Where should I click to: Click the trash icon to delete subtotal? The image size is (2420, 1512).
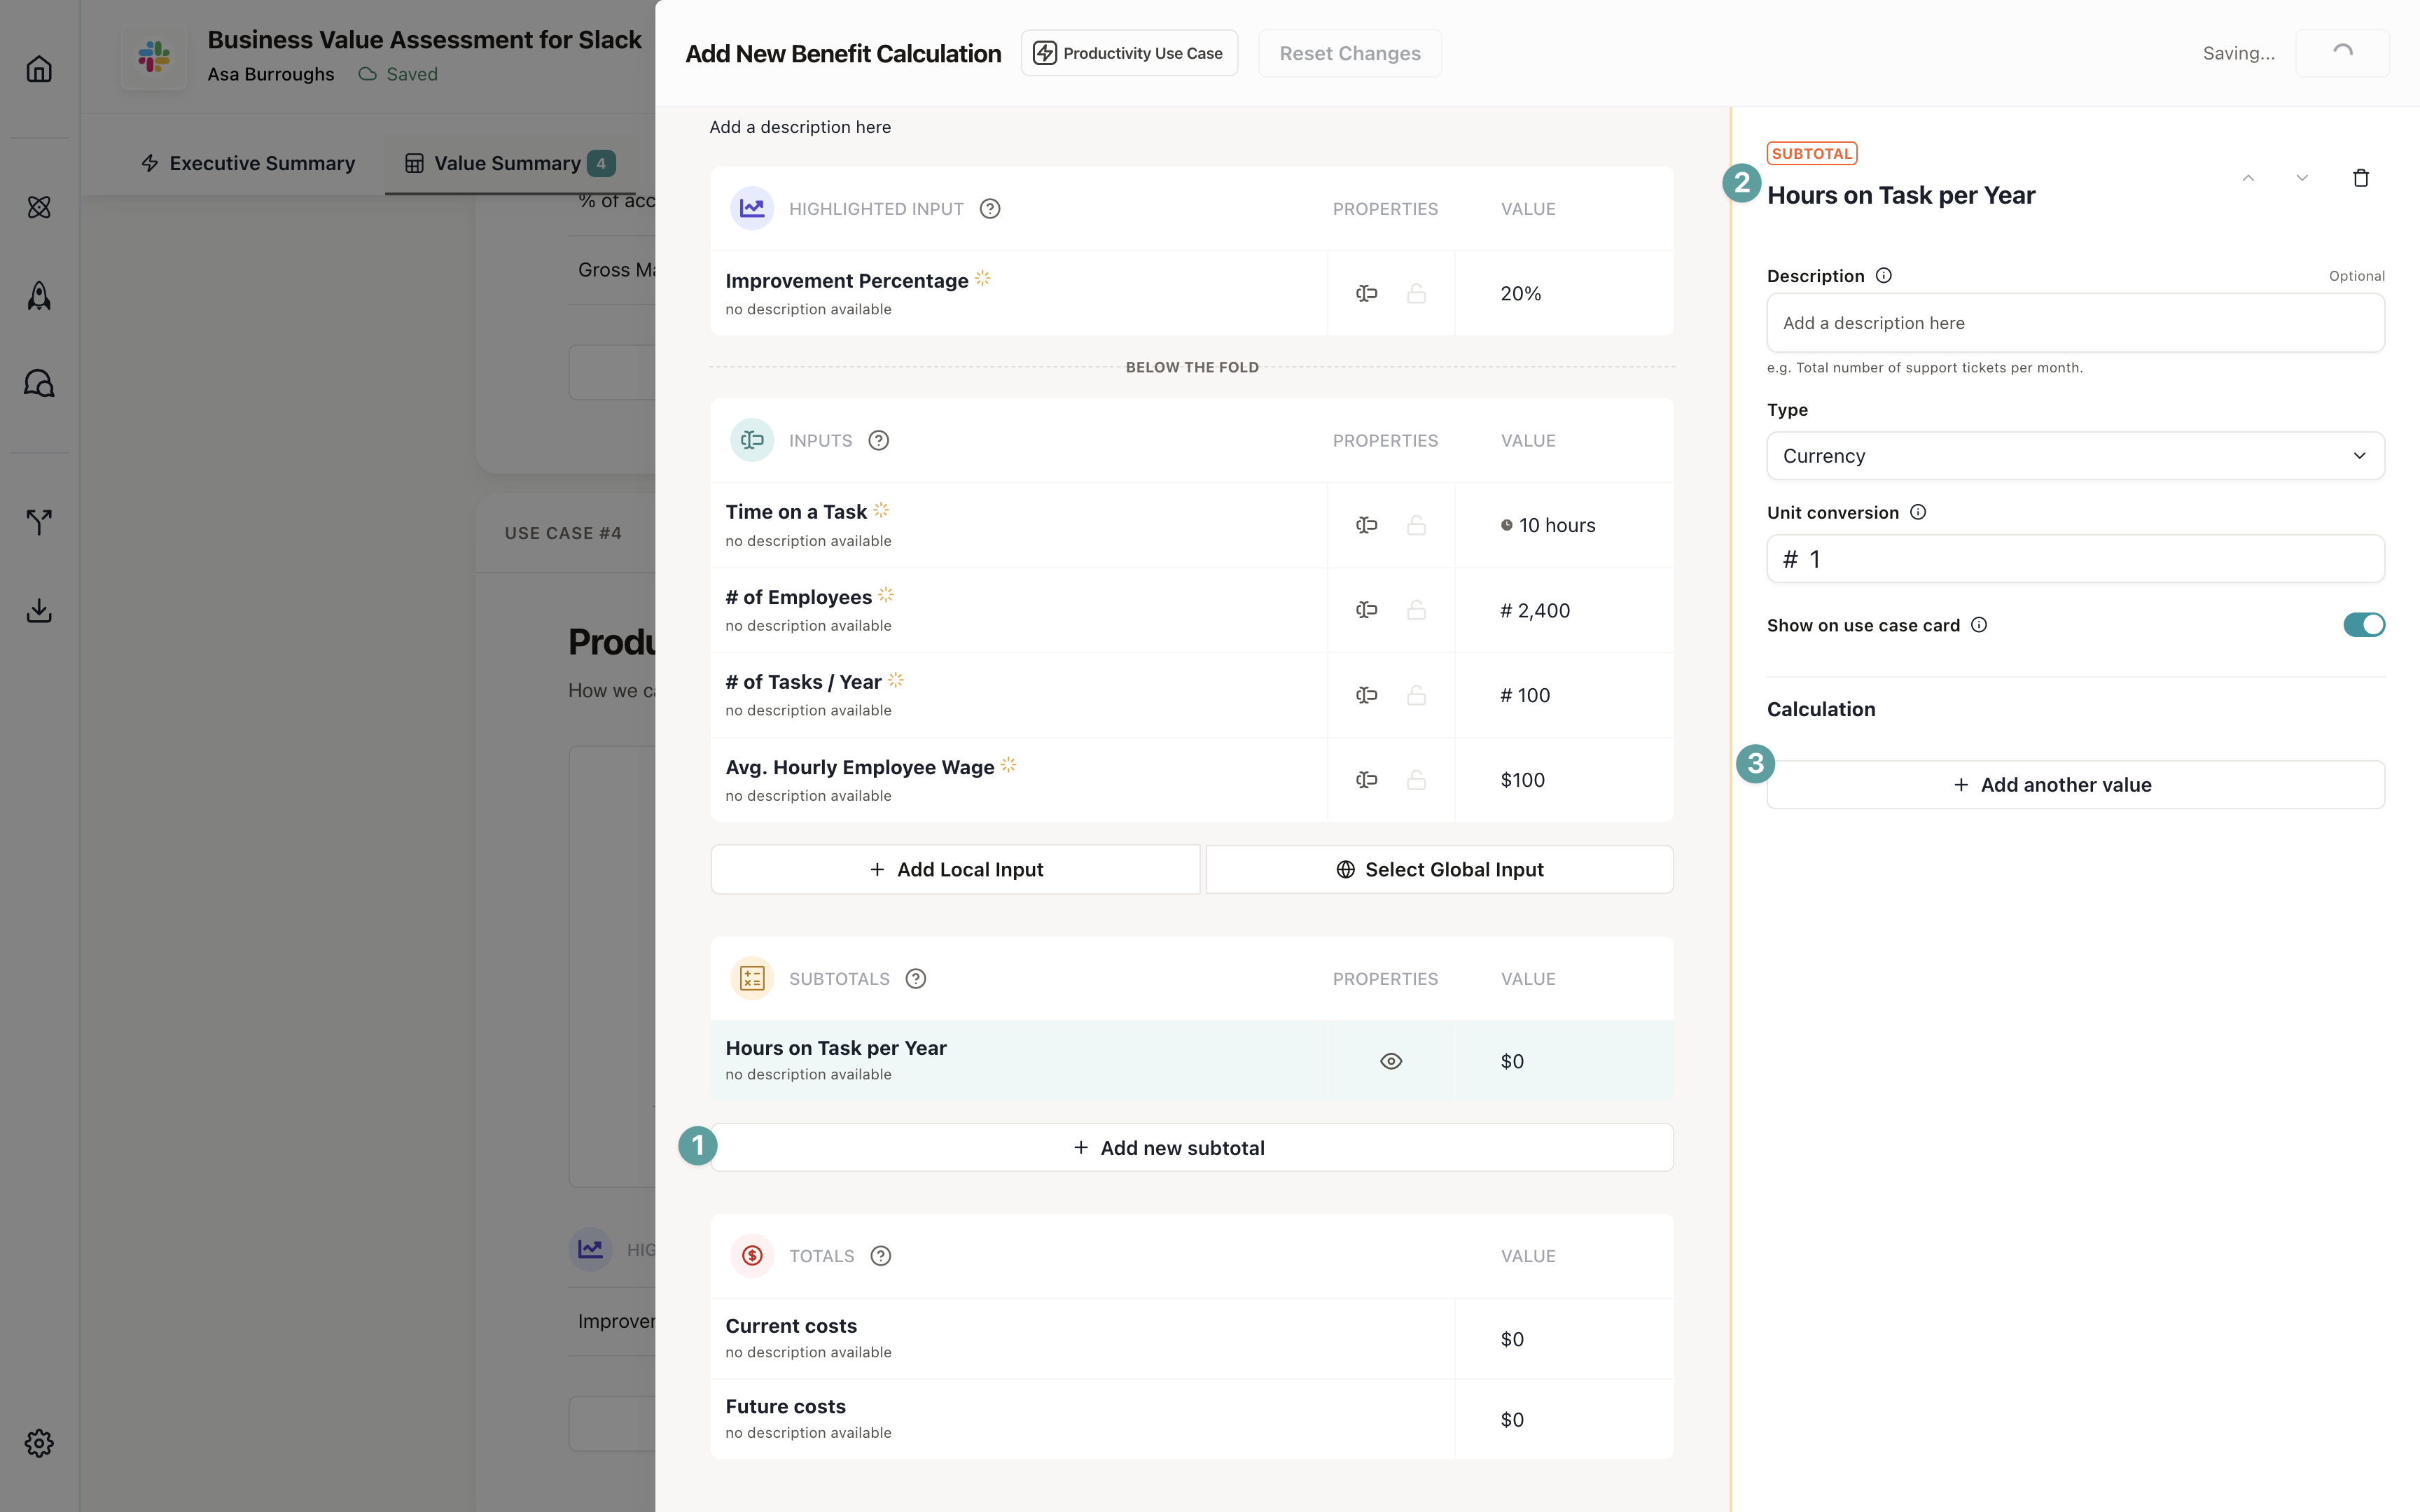coord(2360,178)
